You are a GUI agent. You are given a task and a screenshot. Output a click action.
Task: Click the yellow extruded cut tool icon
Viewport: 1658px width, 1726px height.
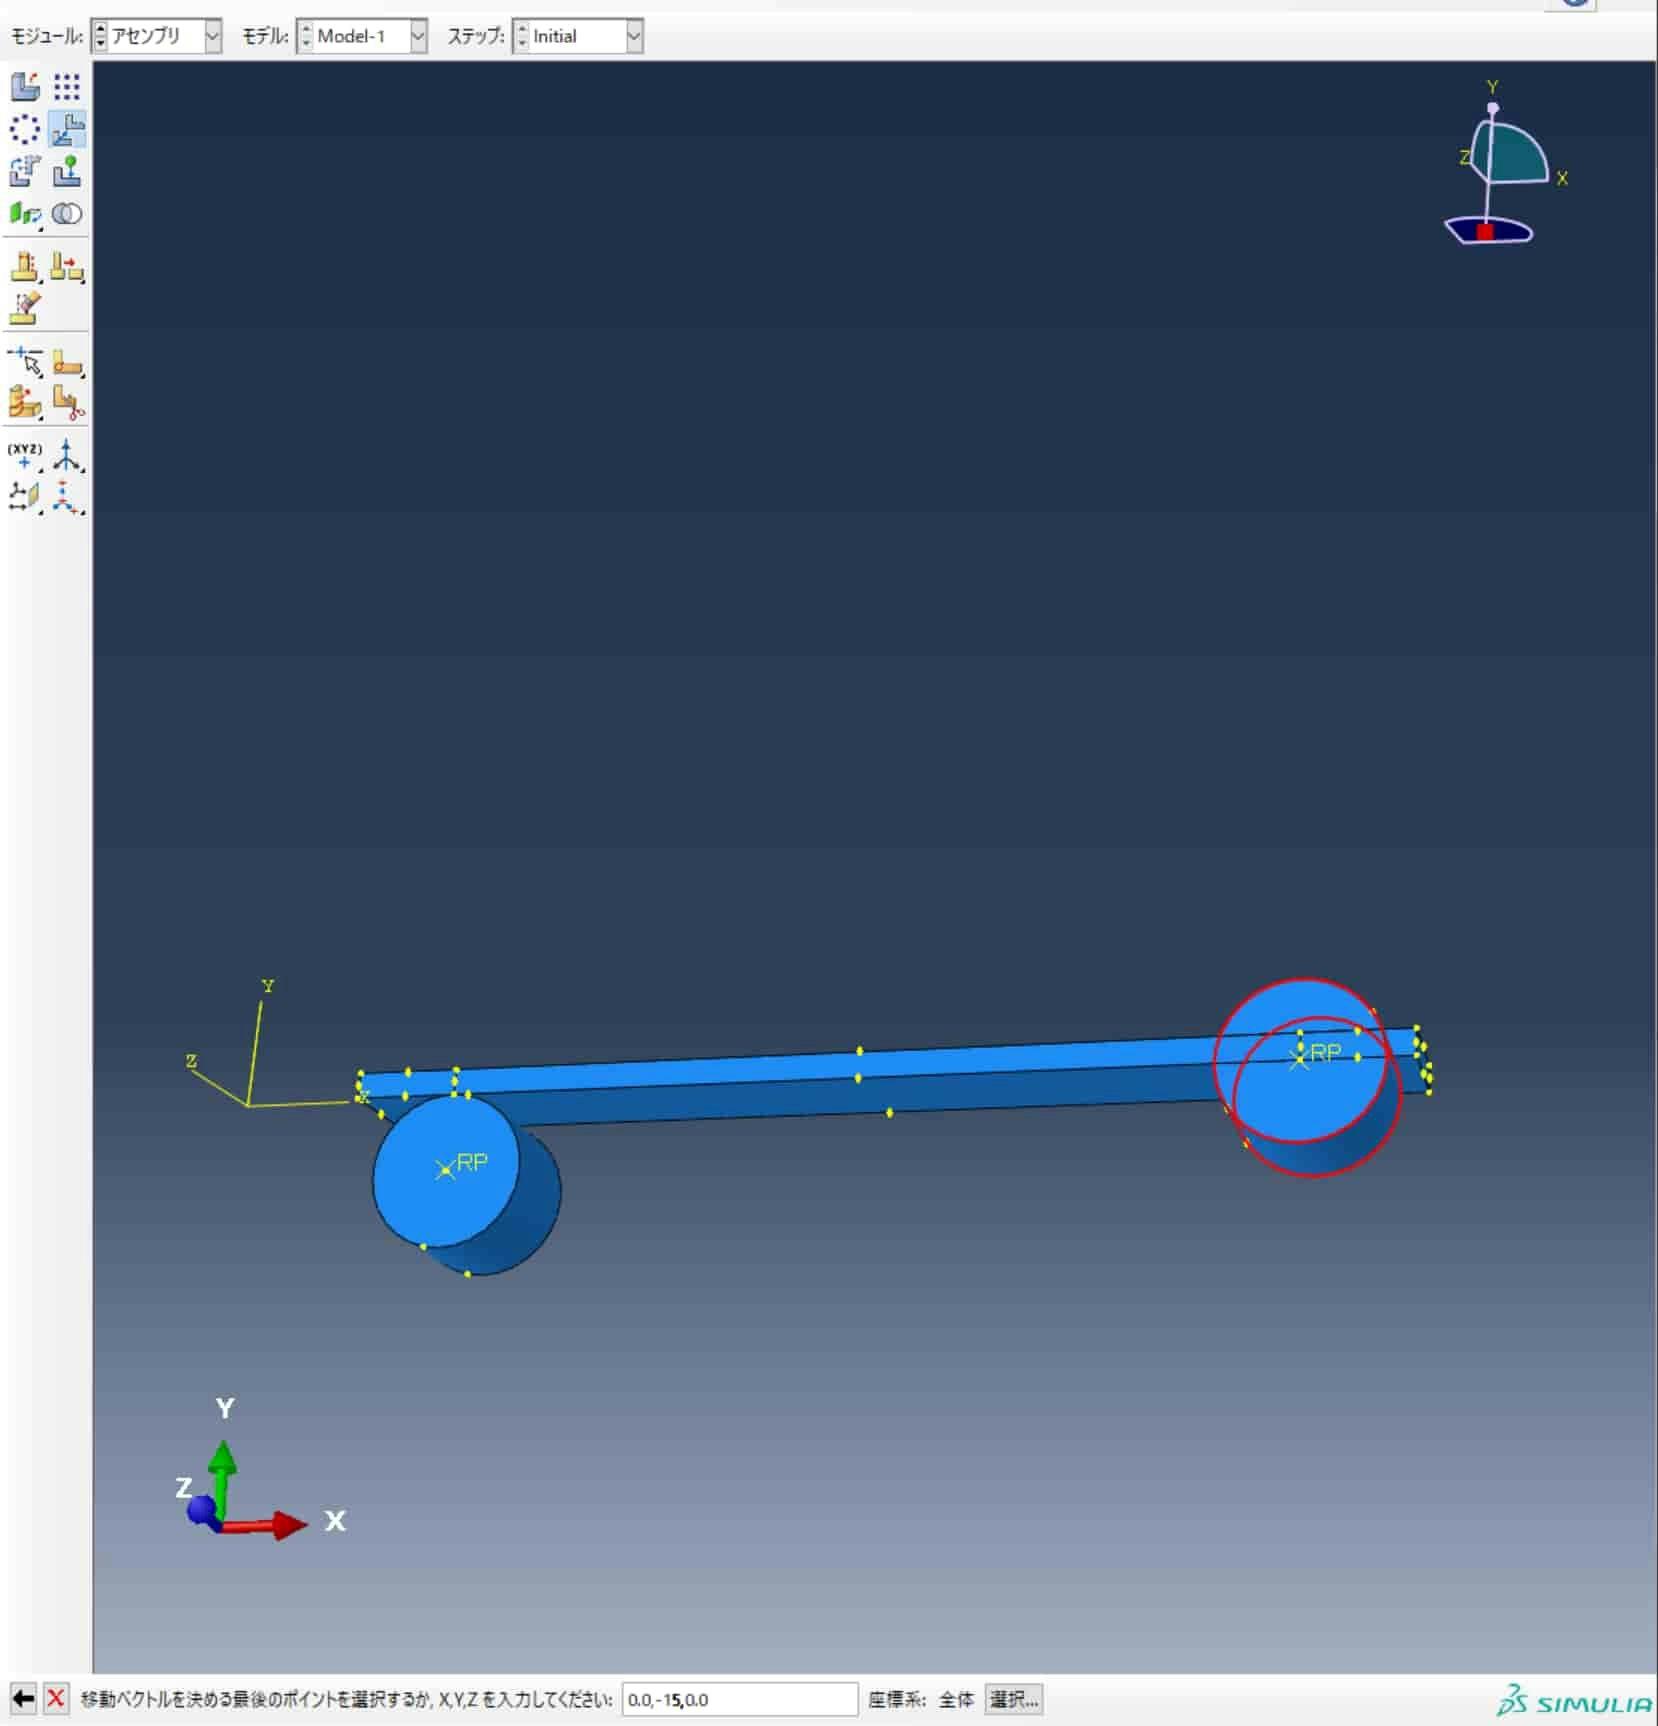click(x=25, y=266)
